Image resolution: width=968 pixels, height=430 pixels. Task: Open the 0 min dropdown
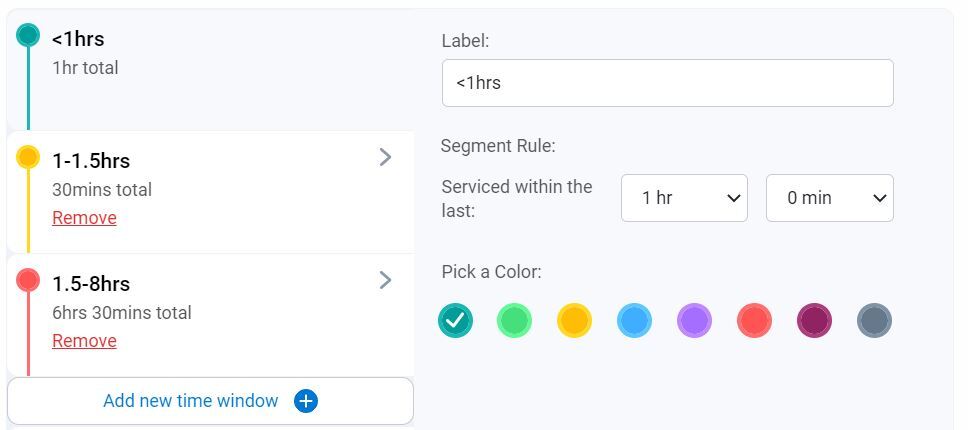pos(829,198)
